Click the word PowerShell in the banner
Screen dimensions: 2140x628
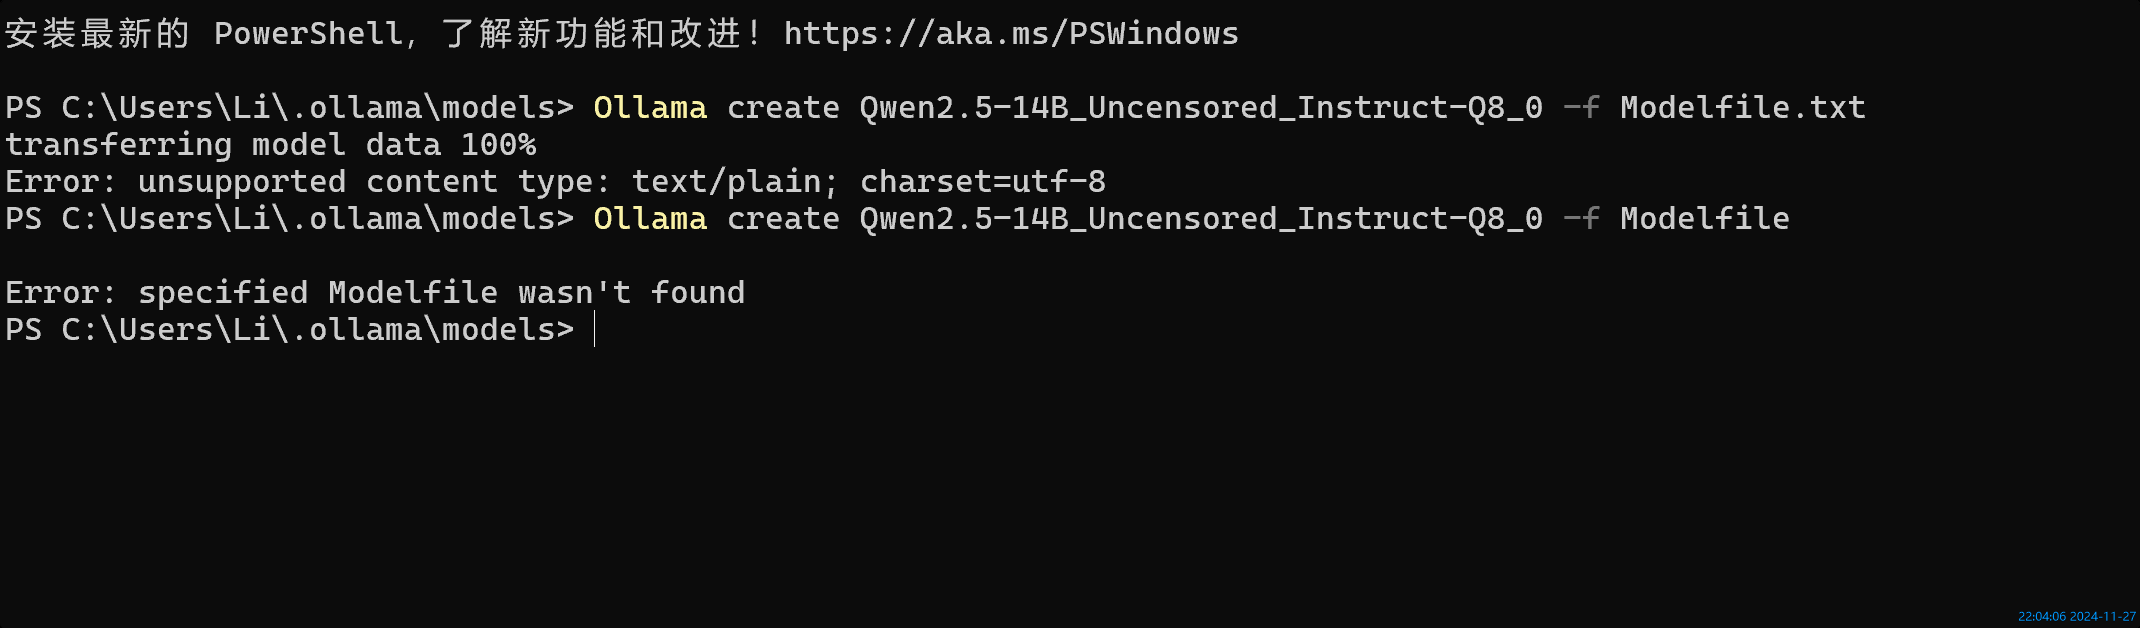308,34
